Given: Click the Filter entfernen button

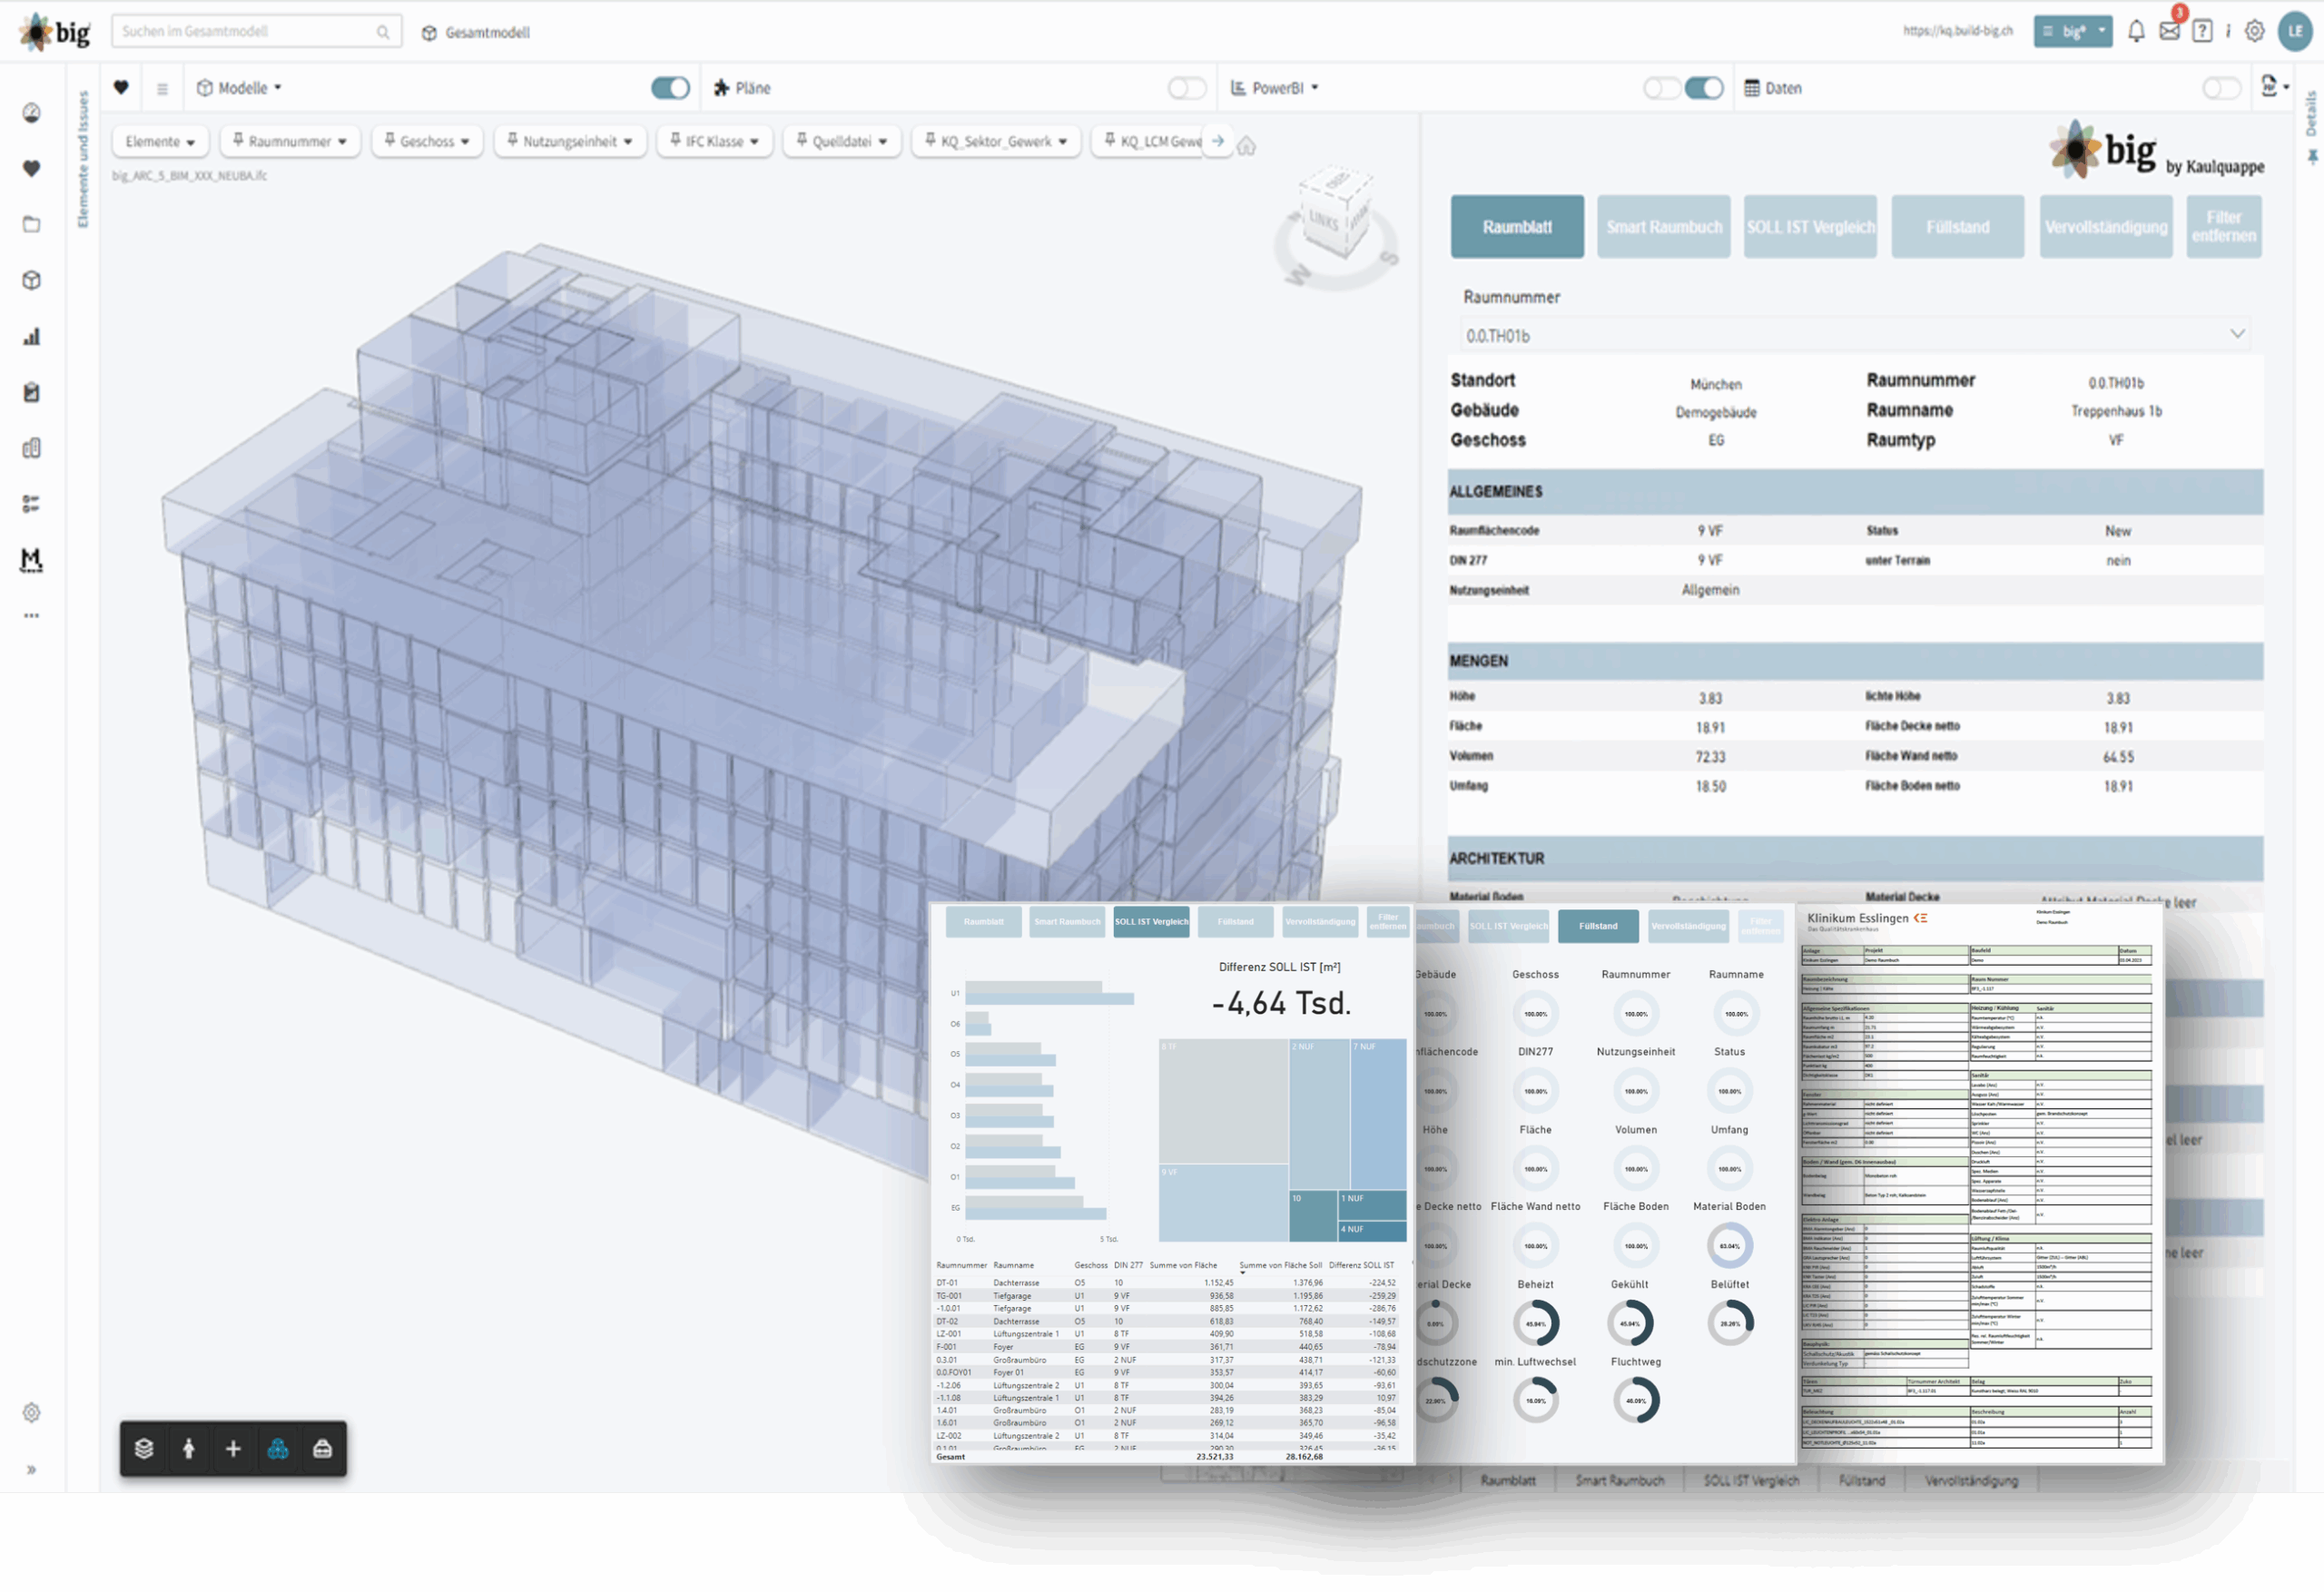Looking at the screenshot, I should point(2223,227).
